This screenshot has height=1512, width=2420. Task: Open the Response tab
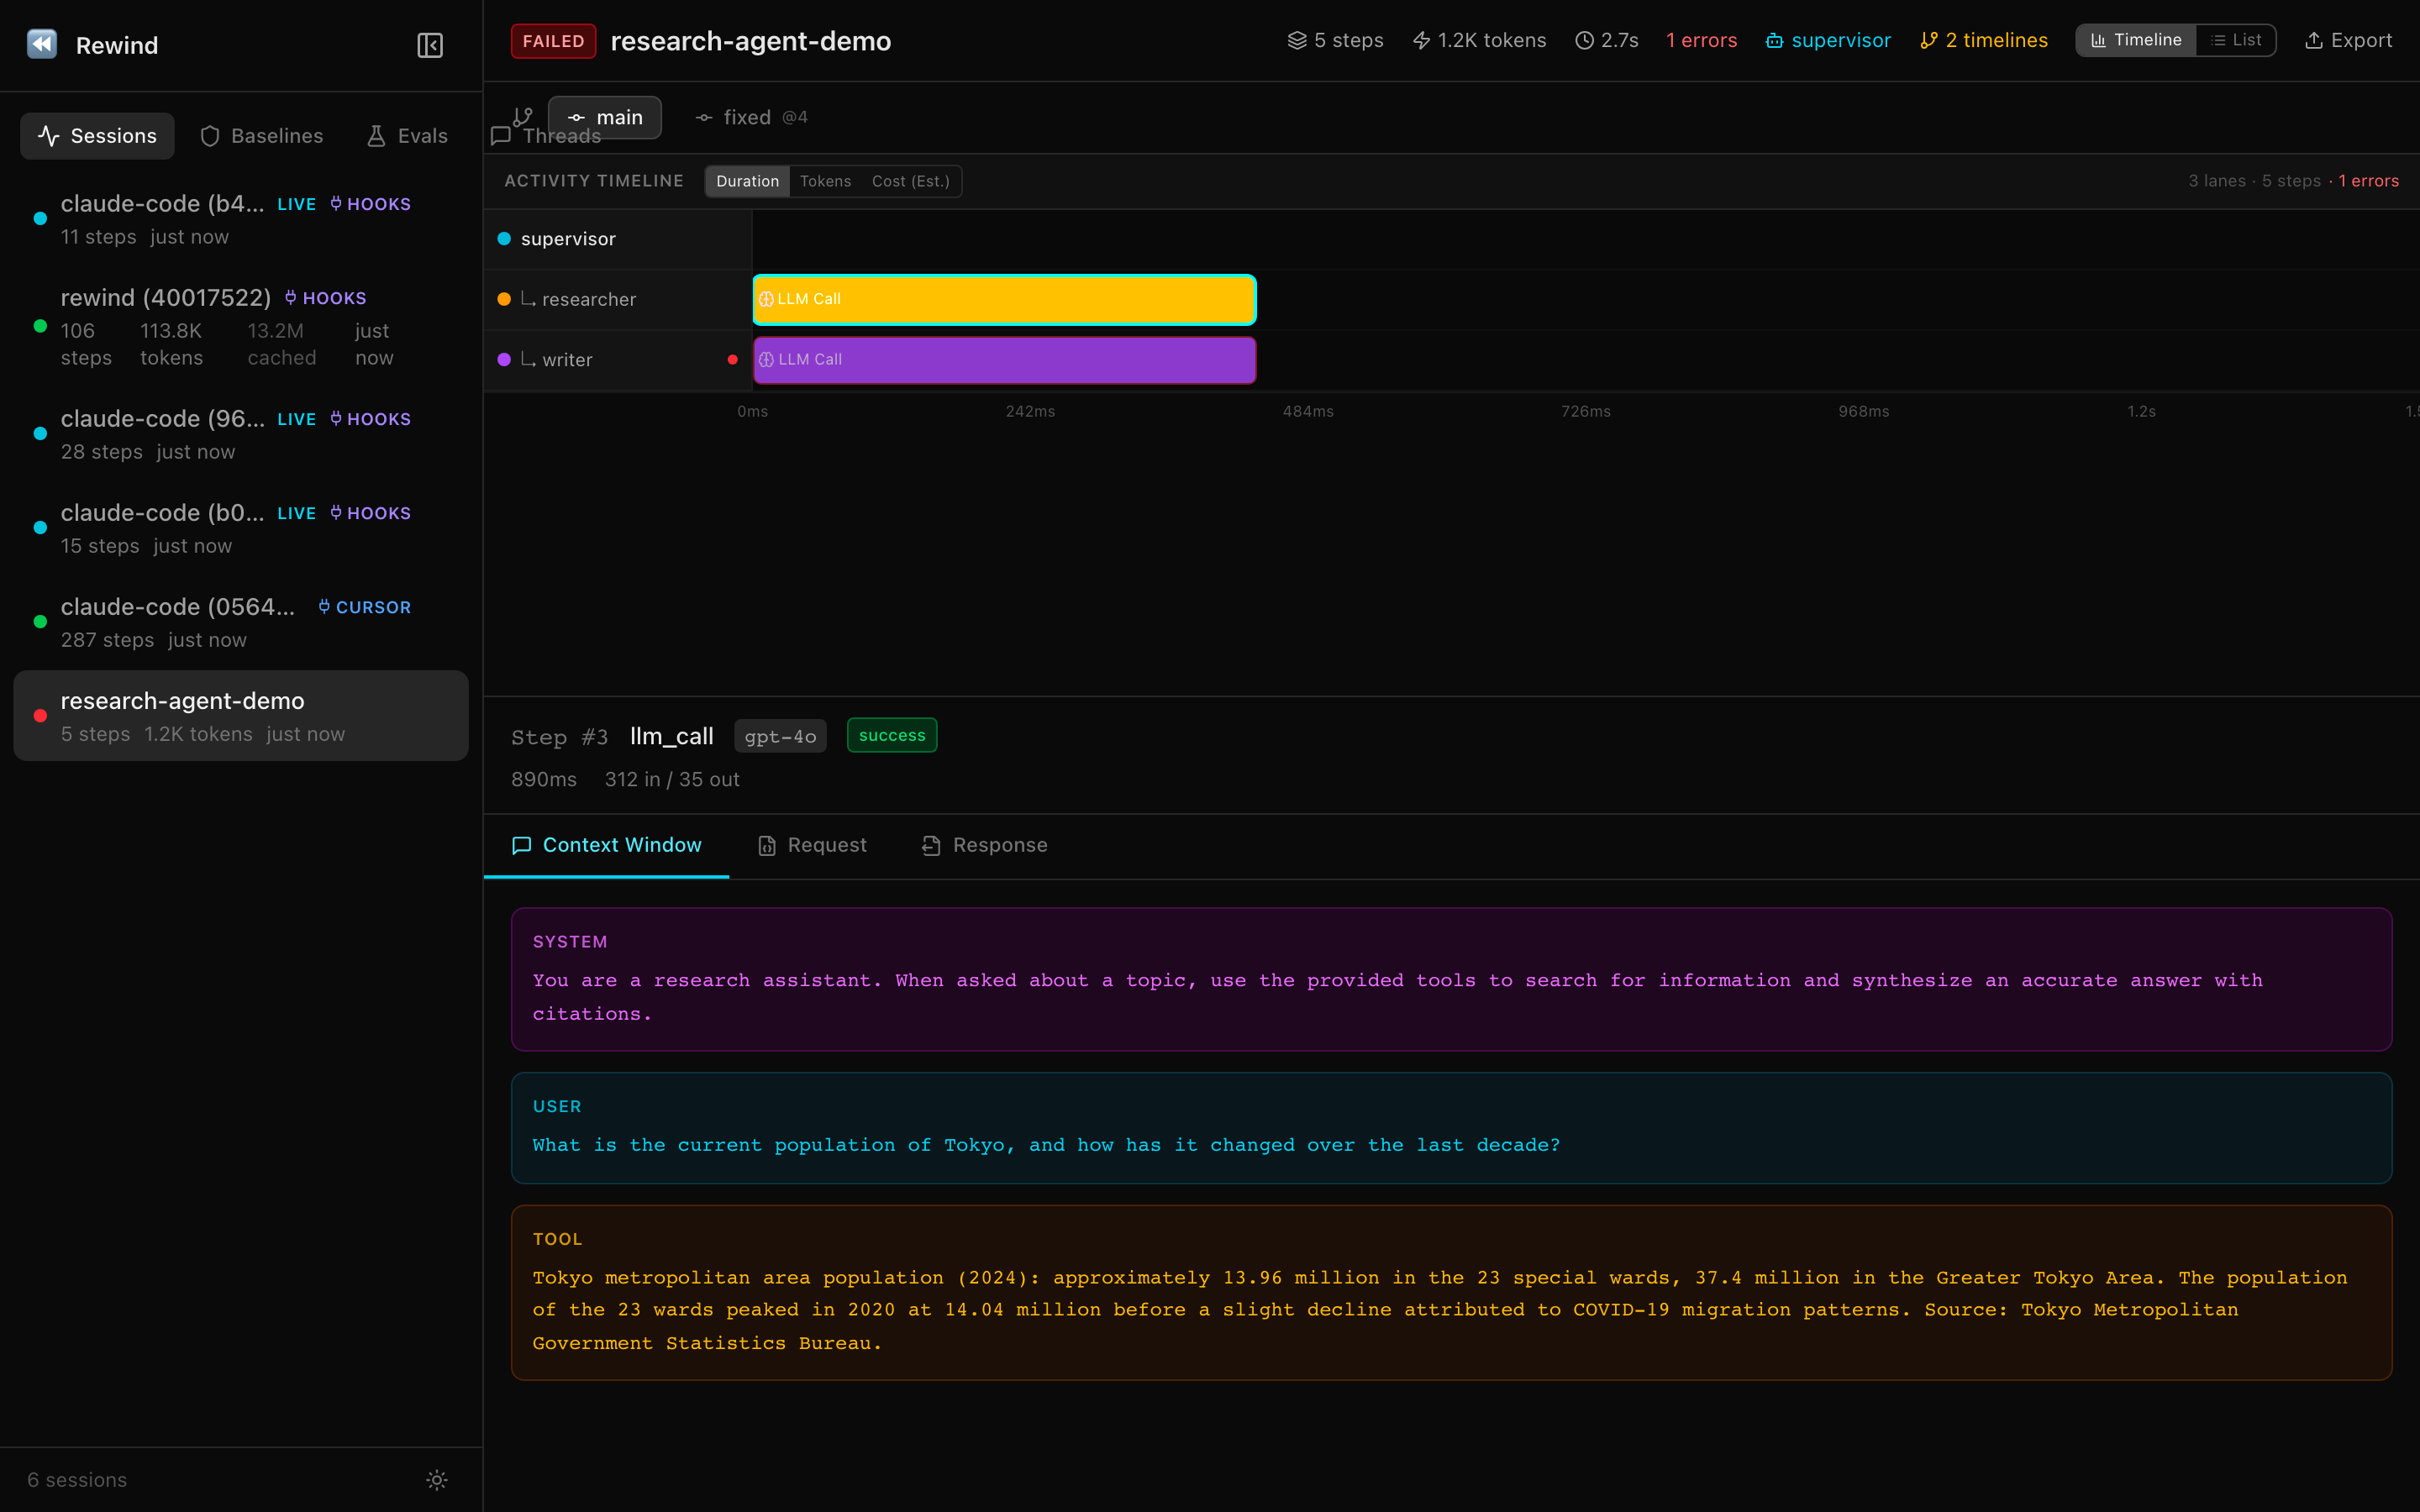pyautogui.click(x=985, y=845)
